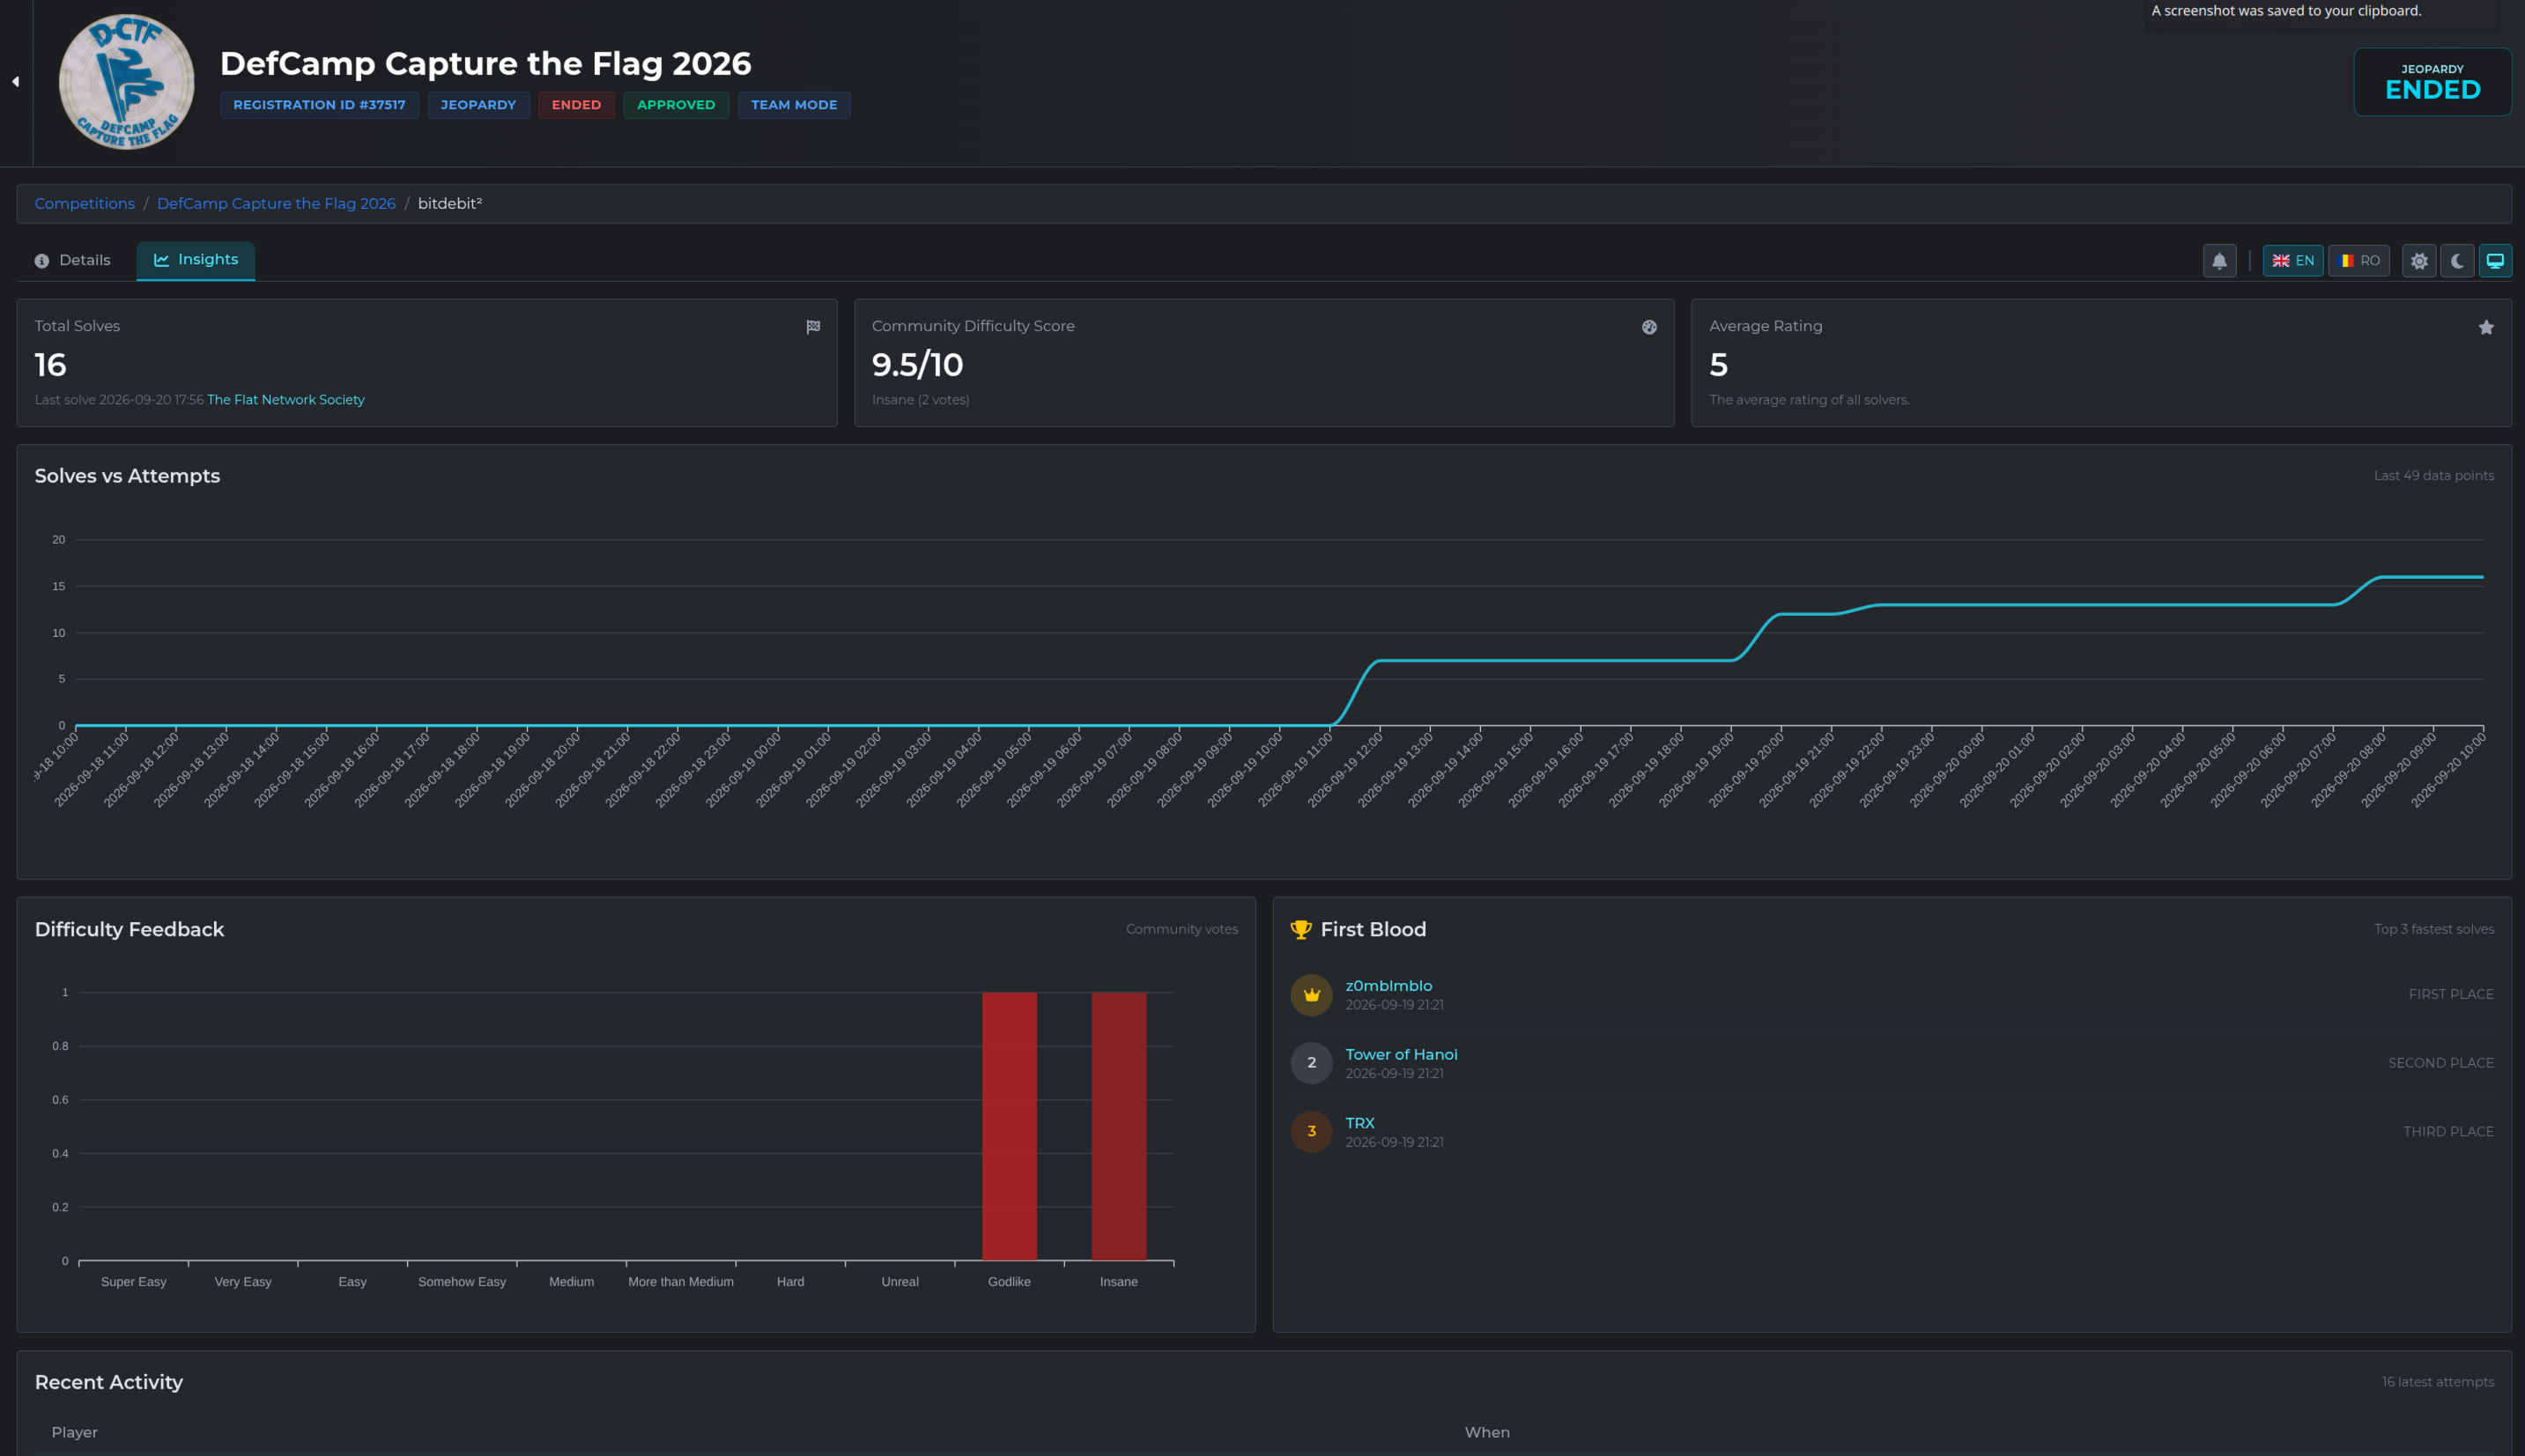Click the TEAM MODE badge

click(x=794, y=105)
